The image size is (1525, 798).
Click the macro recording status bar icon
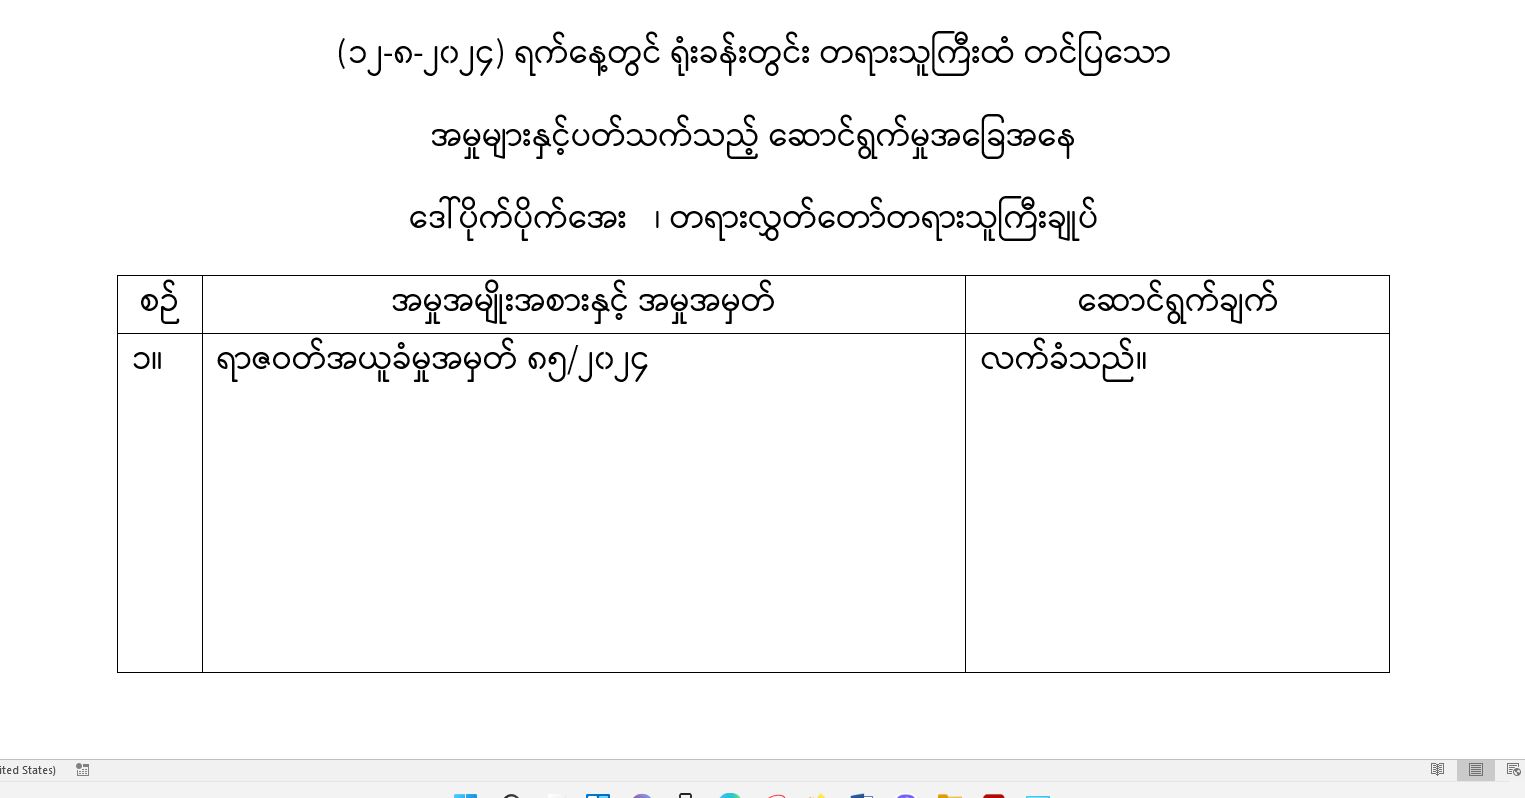click(83, 769)
